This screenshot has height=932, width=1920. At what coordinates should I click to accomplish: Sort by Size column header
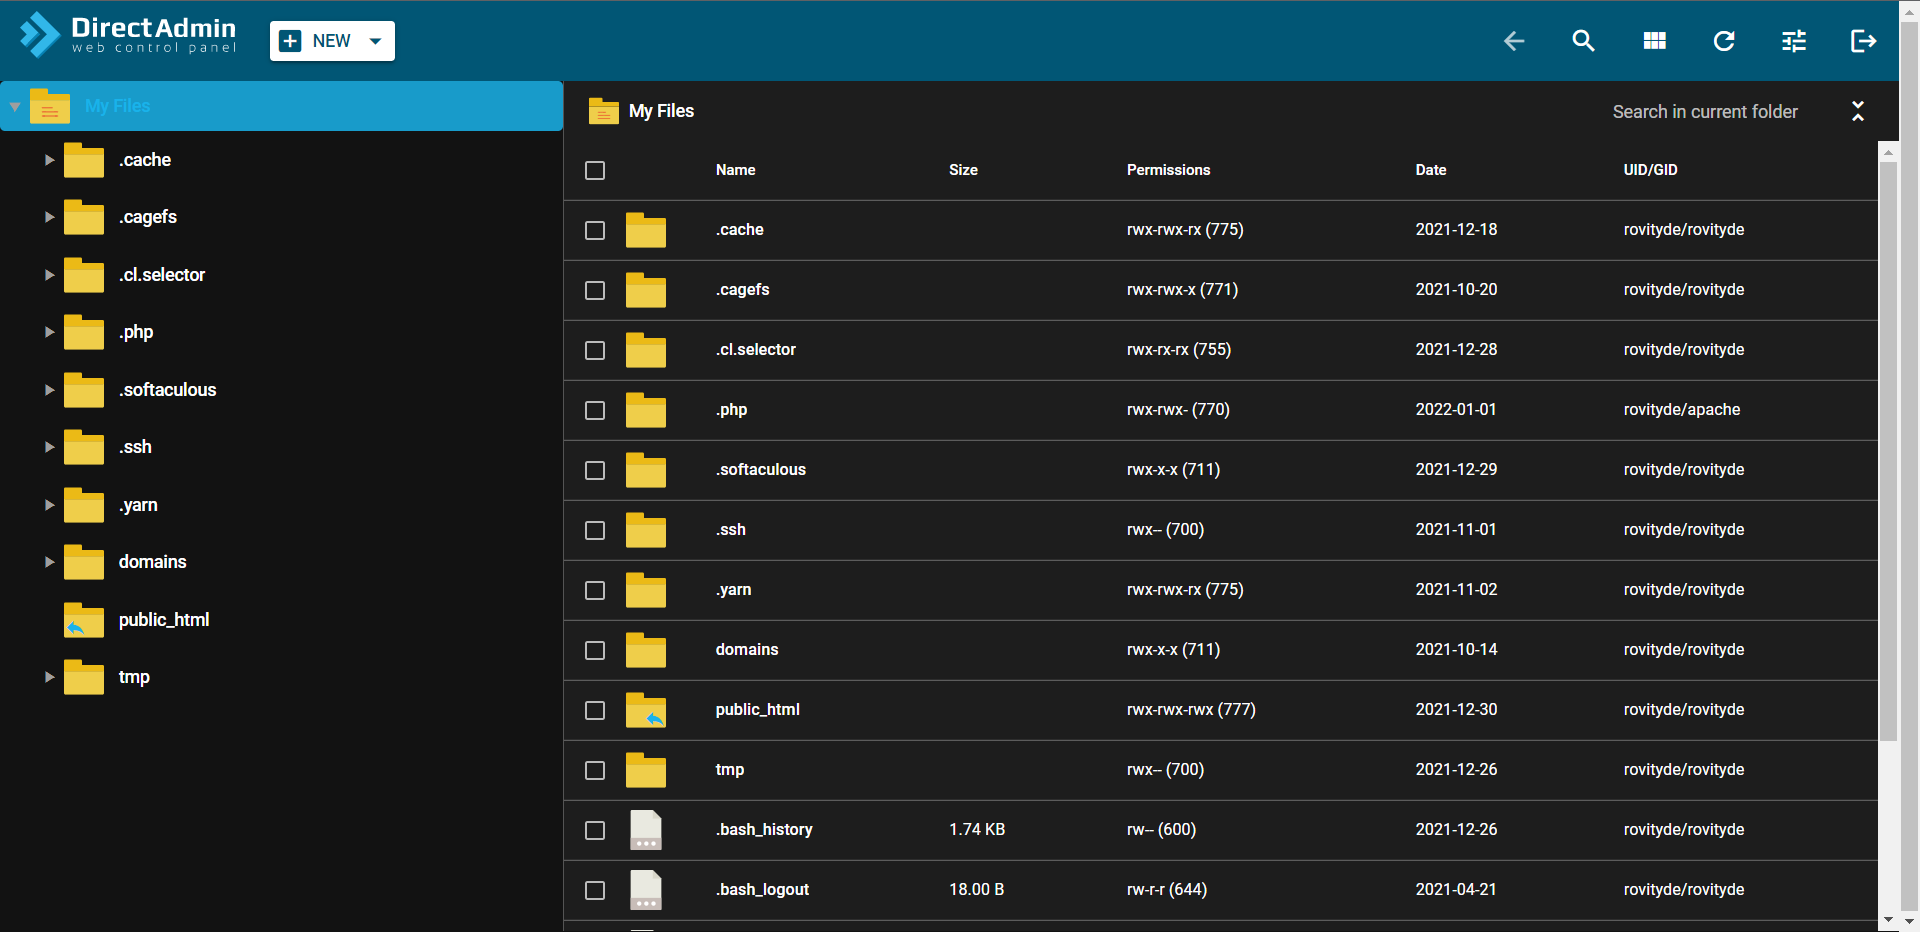(x=963, y=170)
